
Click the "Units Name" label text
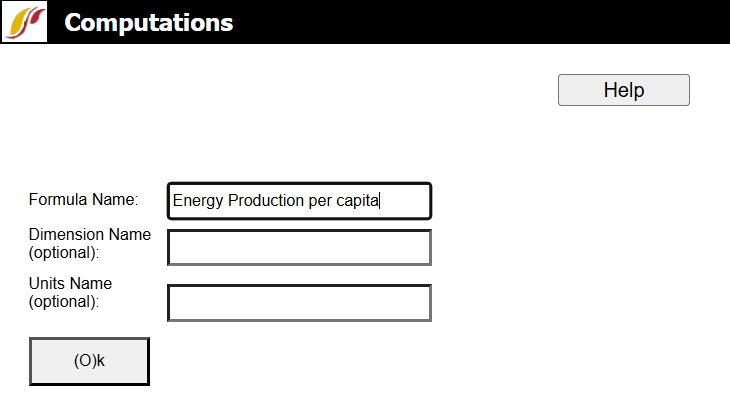tap(70, 284)
